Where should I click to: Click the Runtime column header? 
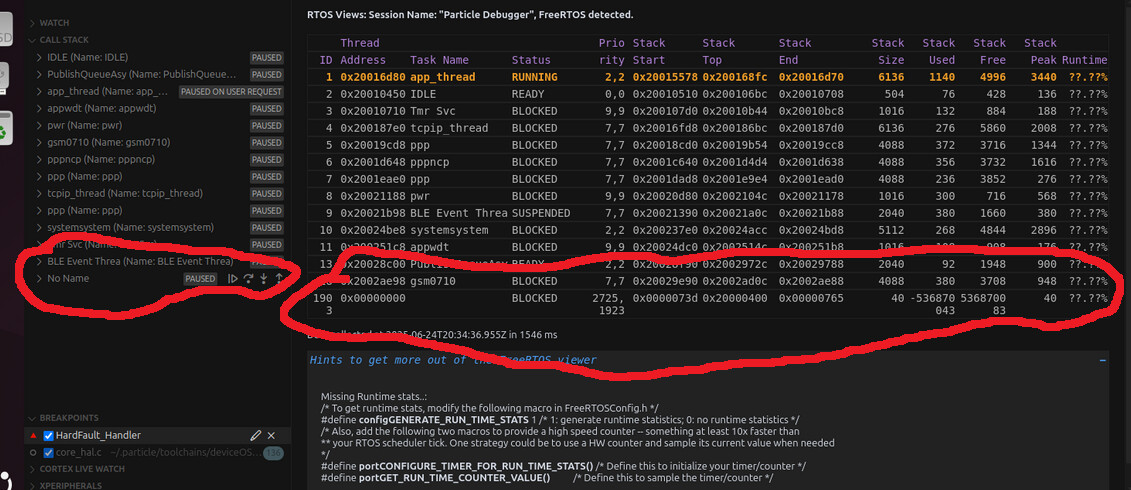pyautogui.click(x=1084, y=60)
